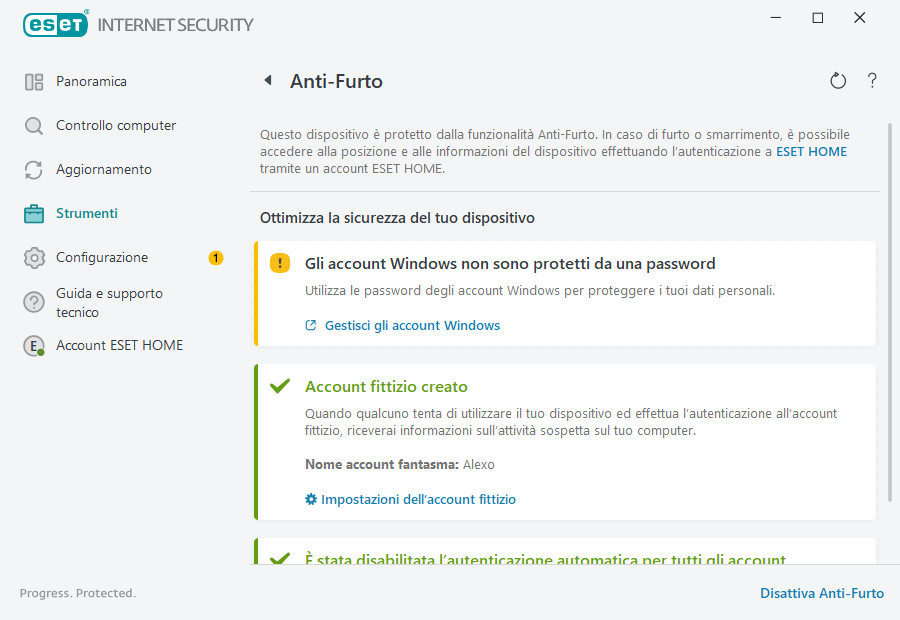Select the Strumenti briefcase icon

tap(34, 213)
